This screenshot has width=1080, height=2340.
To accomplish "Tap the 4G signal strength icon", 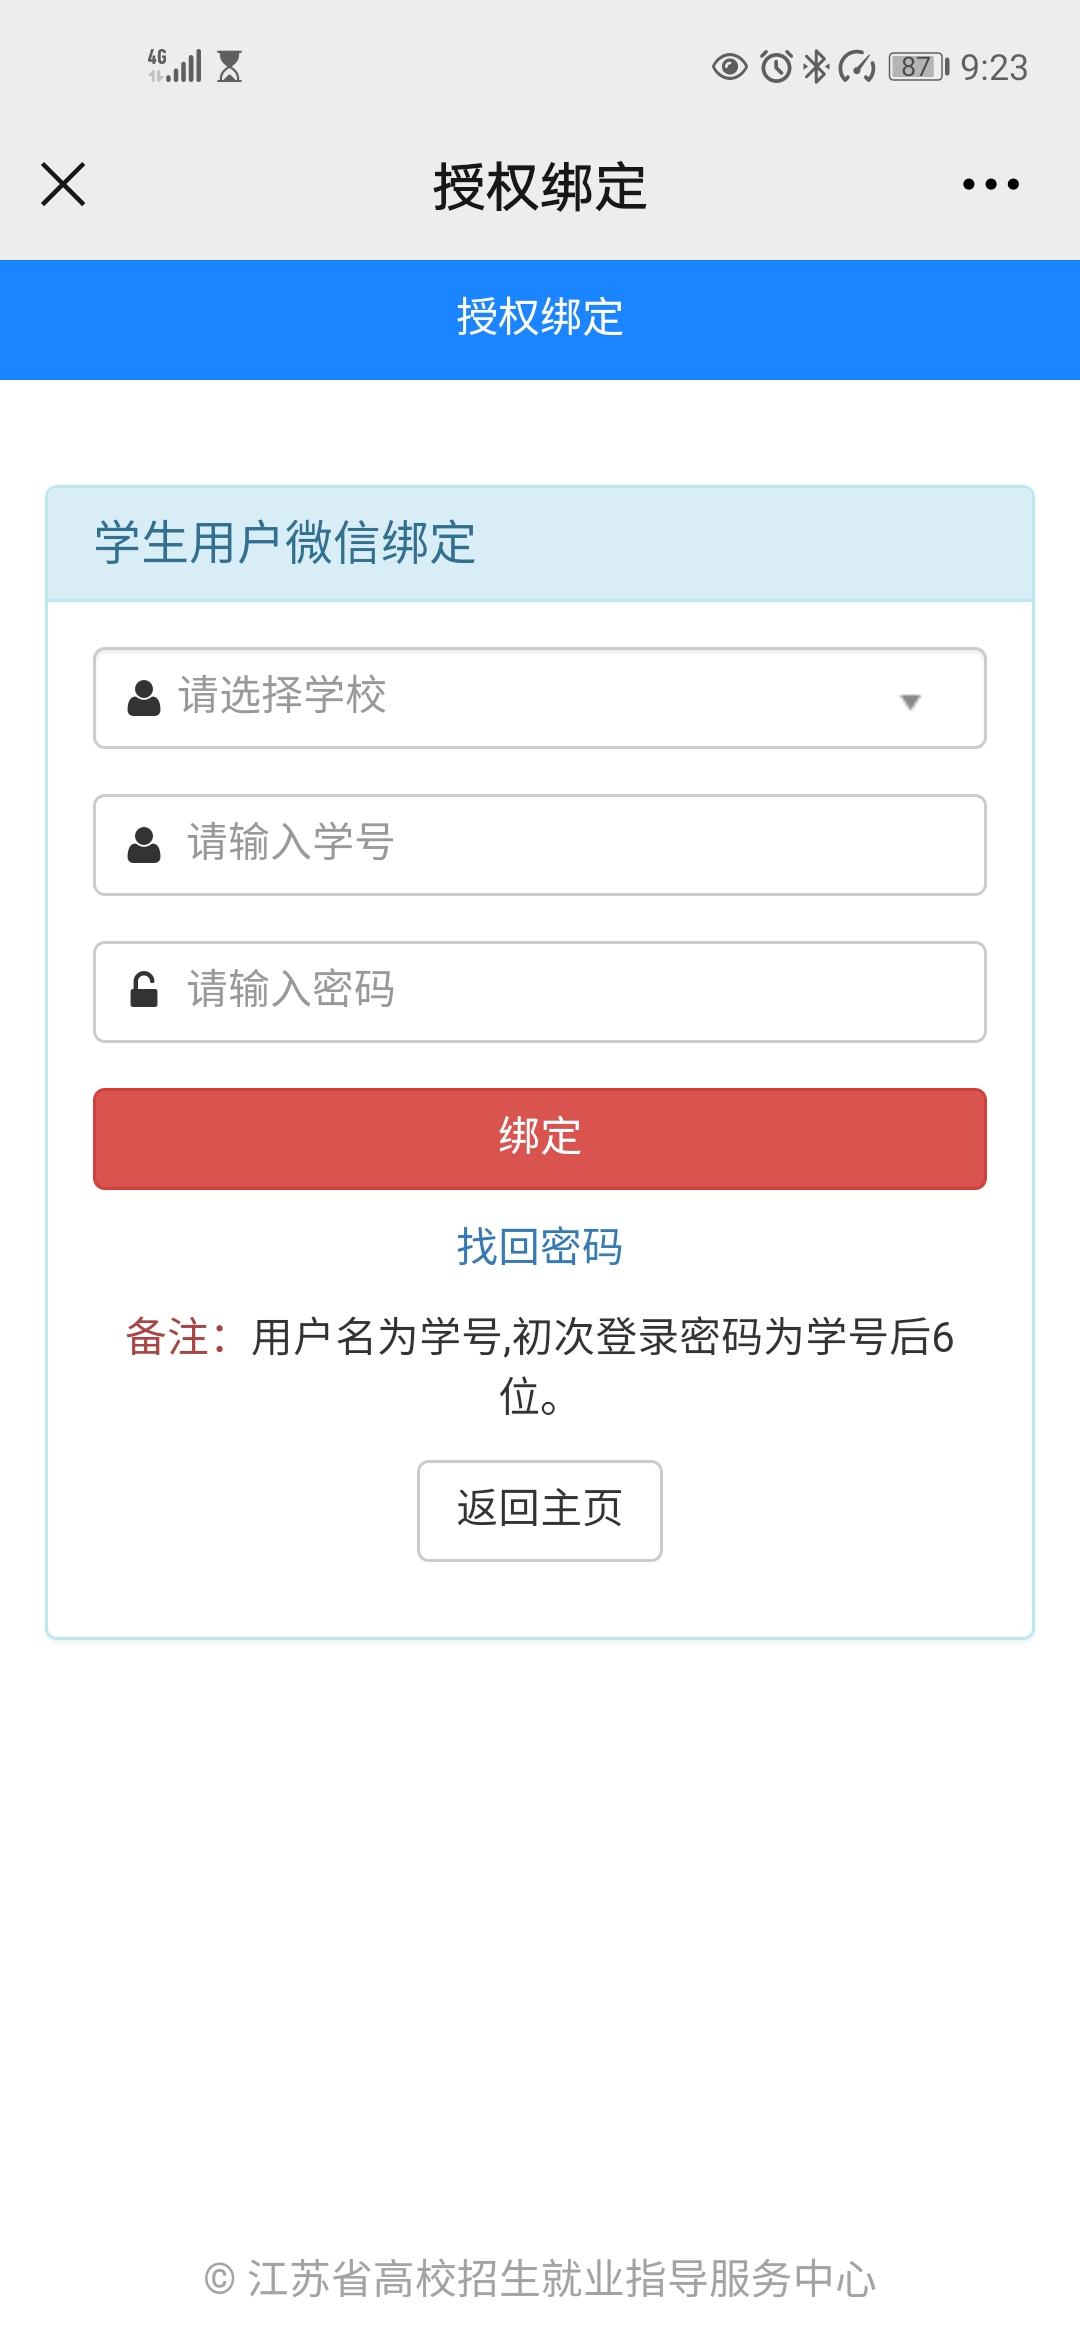I will tap(176, 66).
